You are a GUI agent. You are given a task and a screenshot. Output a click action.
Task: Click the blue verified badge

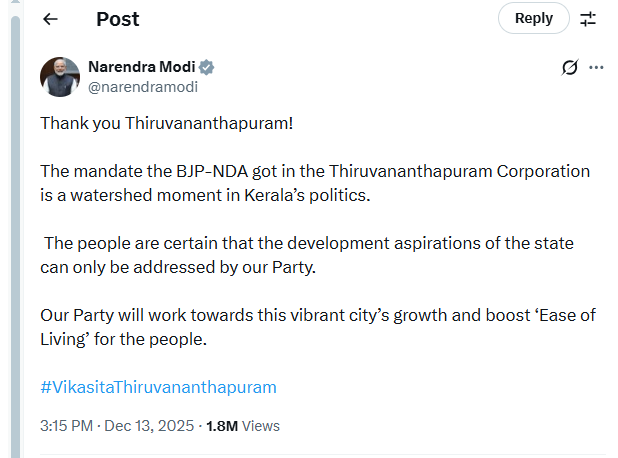(x=207, y=68)
